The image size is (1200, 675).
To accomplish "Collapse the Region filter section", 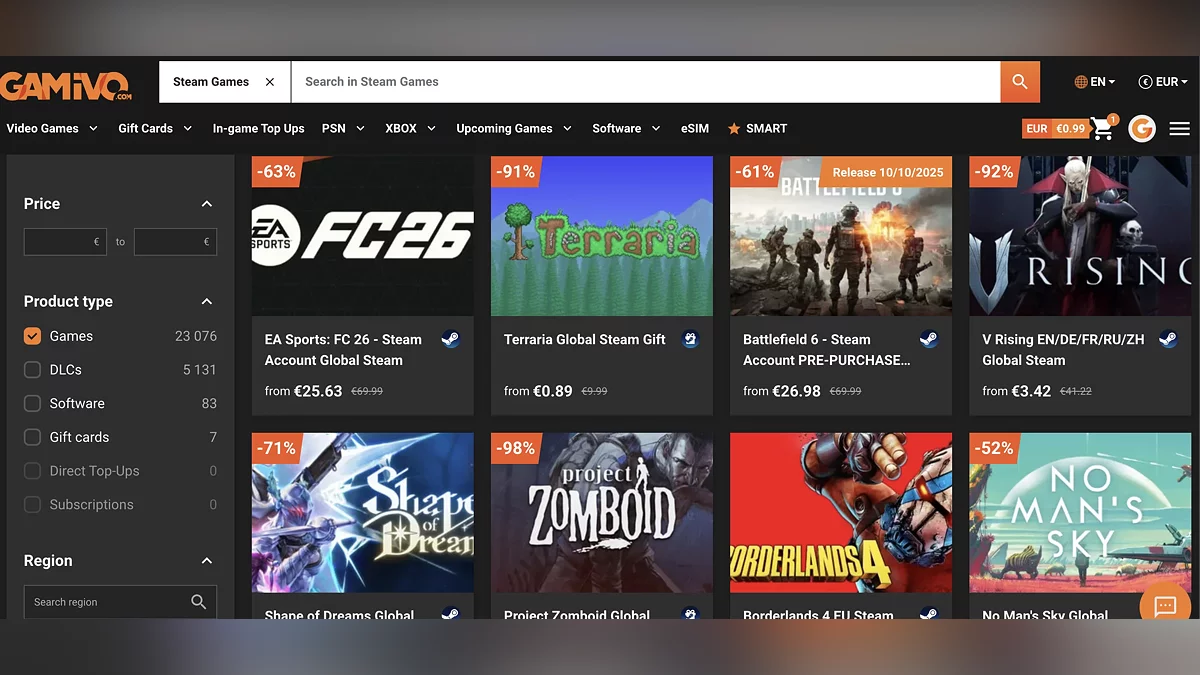I will click(x=207, y=561).
